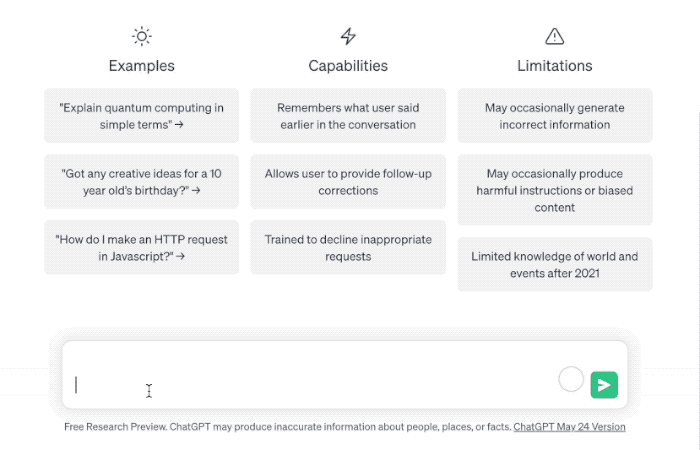The image size is (700, 450).
Task: Click the Examples column heading
Action: pyautogui.click(x=142, y=66)
